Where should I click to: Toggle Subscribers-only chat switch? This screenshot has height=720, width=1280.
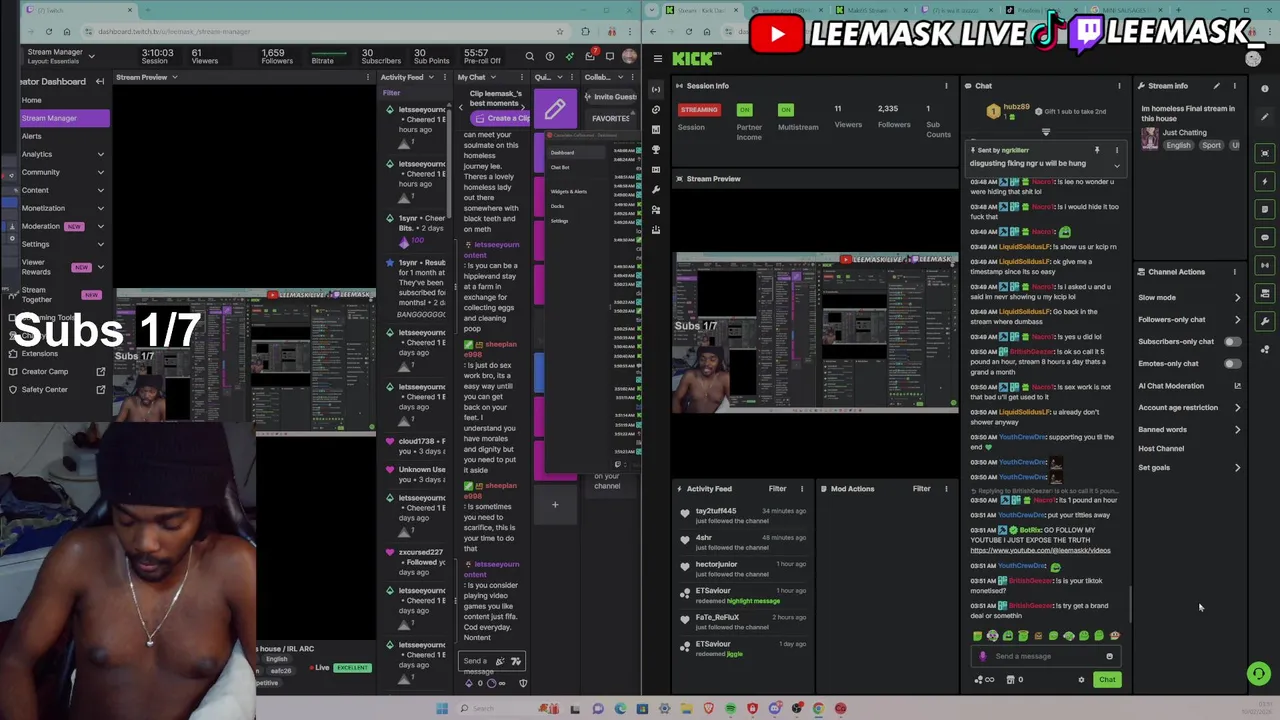pyautogui.click(x=1232, y=342)
